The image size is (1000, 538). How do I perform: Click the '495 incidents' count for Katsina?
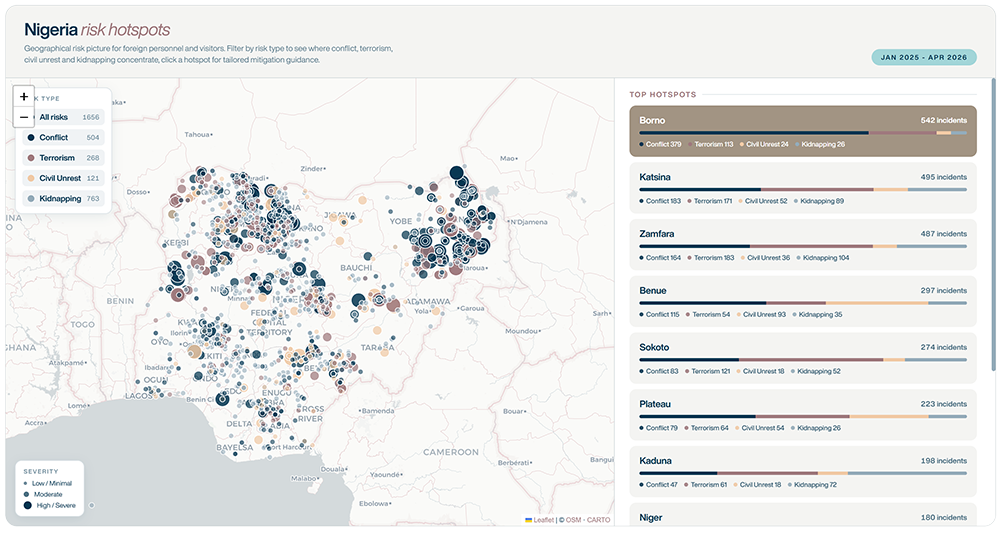[943, 177]
